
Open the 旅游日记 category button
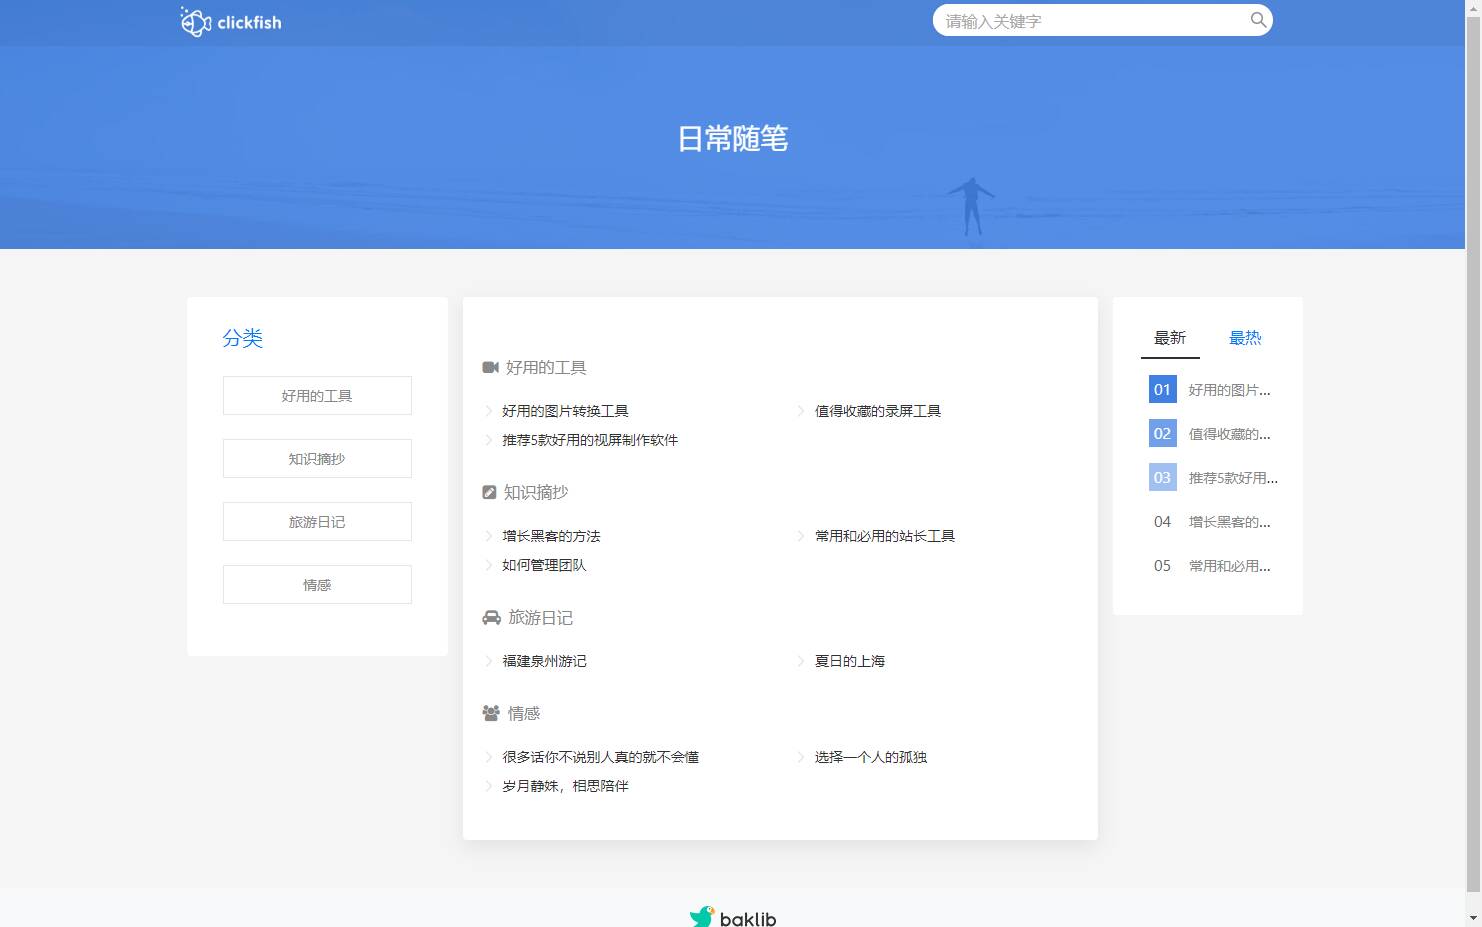tap(317, 522)
